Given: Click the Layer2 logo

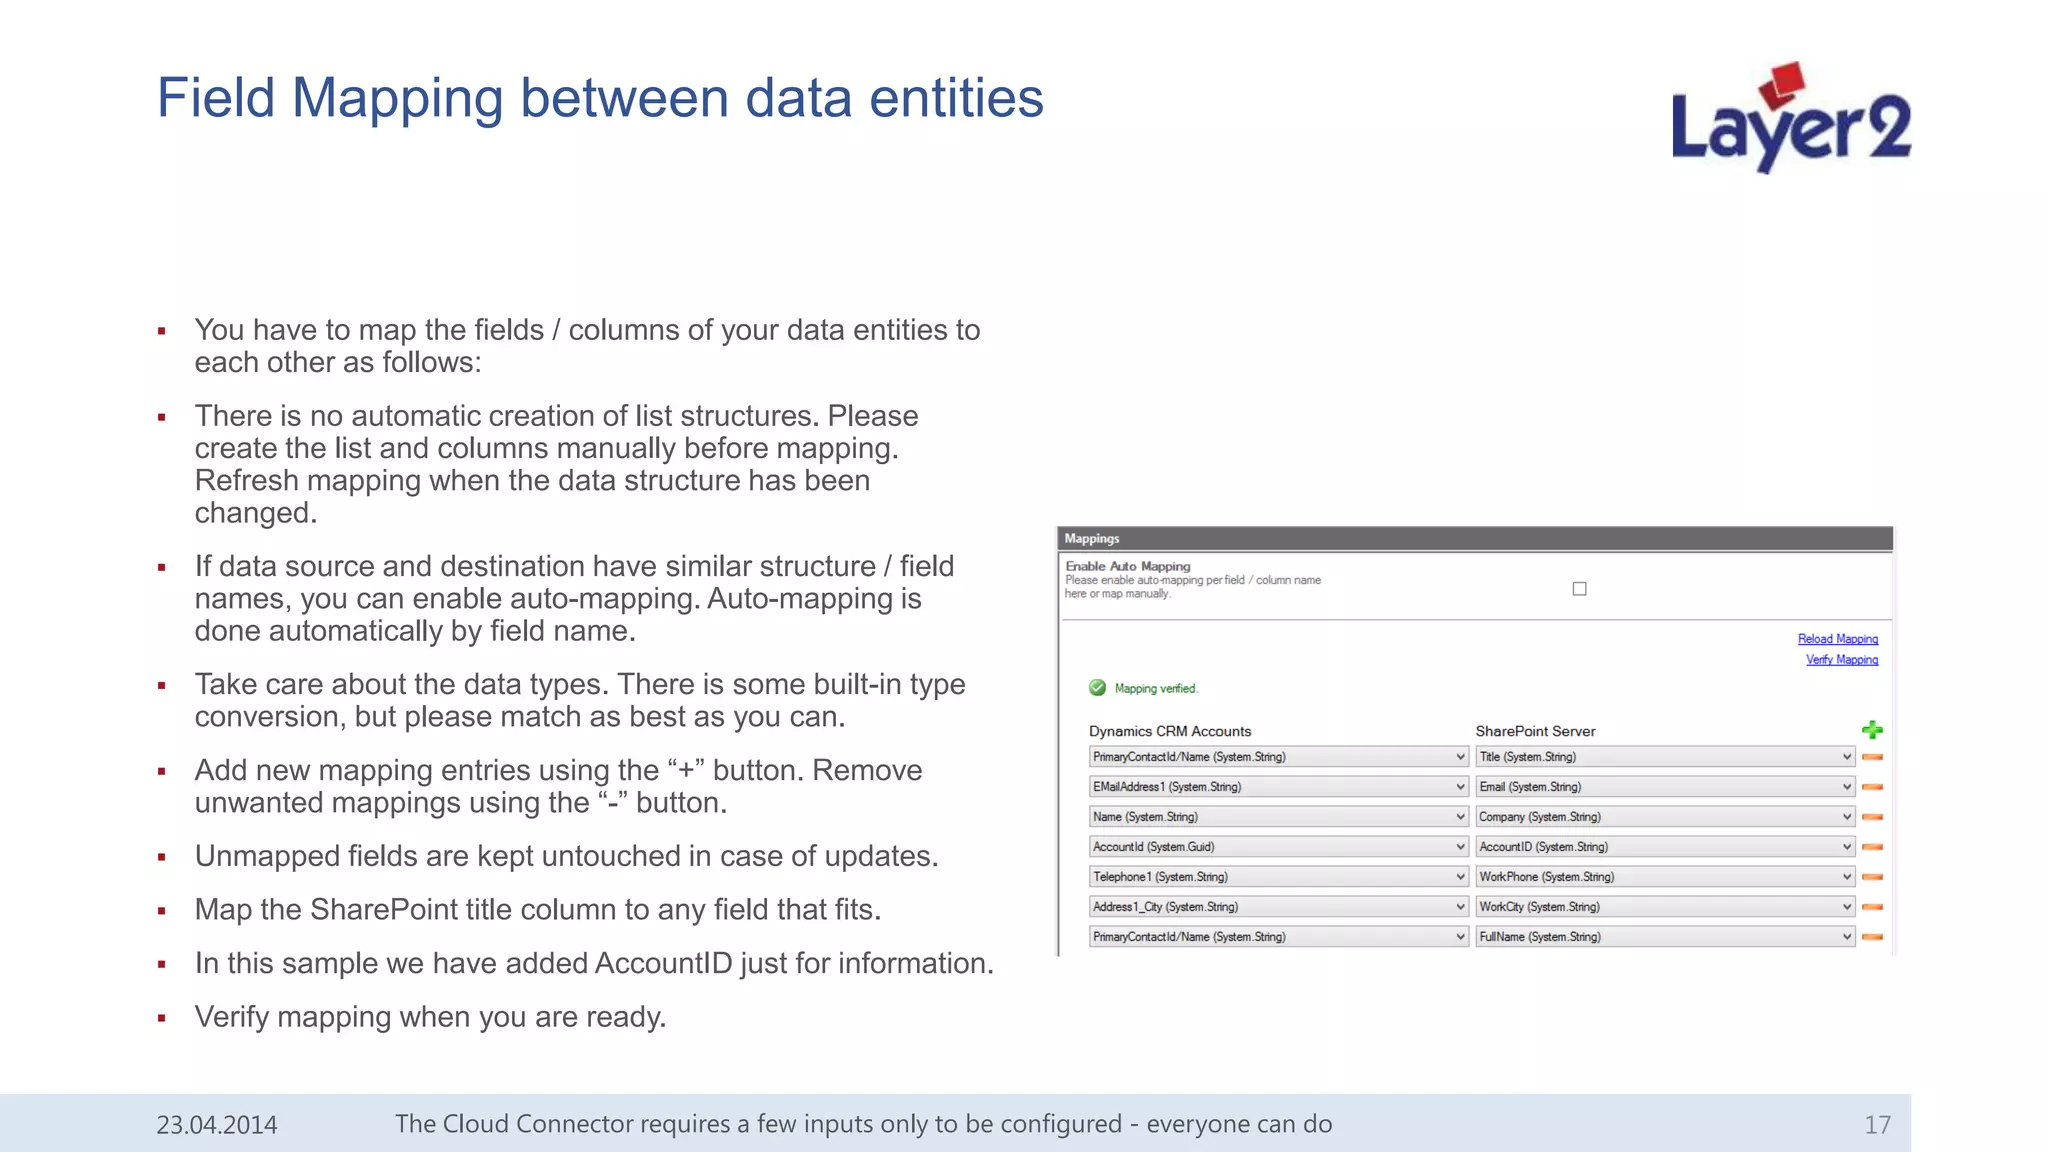Looking at the screenshot, I should pos(1791,118).
